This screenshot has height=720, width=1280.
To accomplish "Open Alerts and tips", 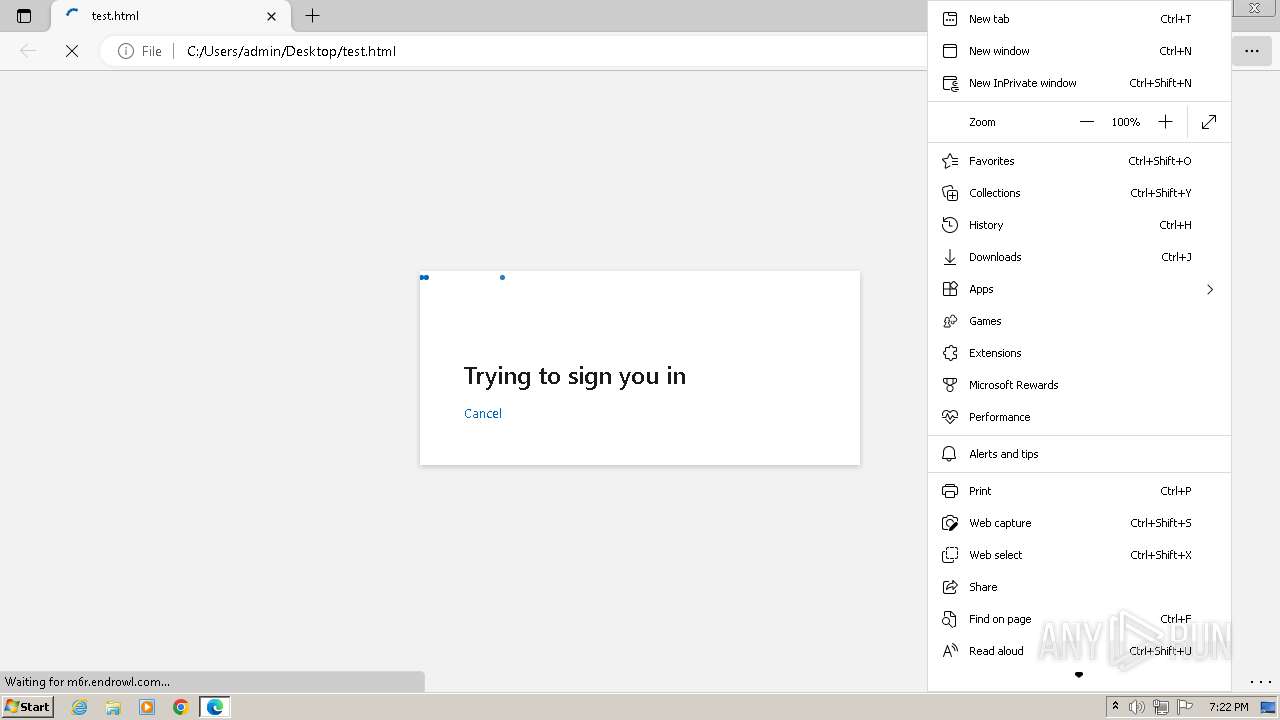I will pos(1079,454).
